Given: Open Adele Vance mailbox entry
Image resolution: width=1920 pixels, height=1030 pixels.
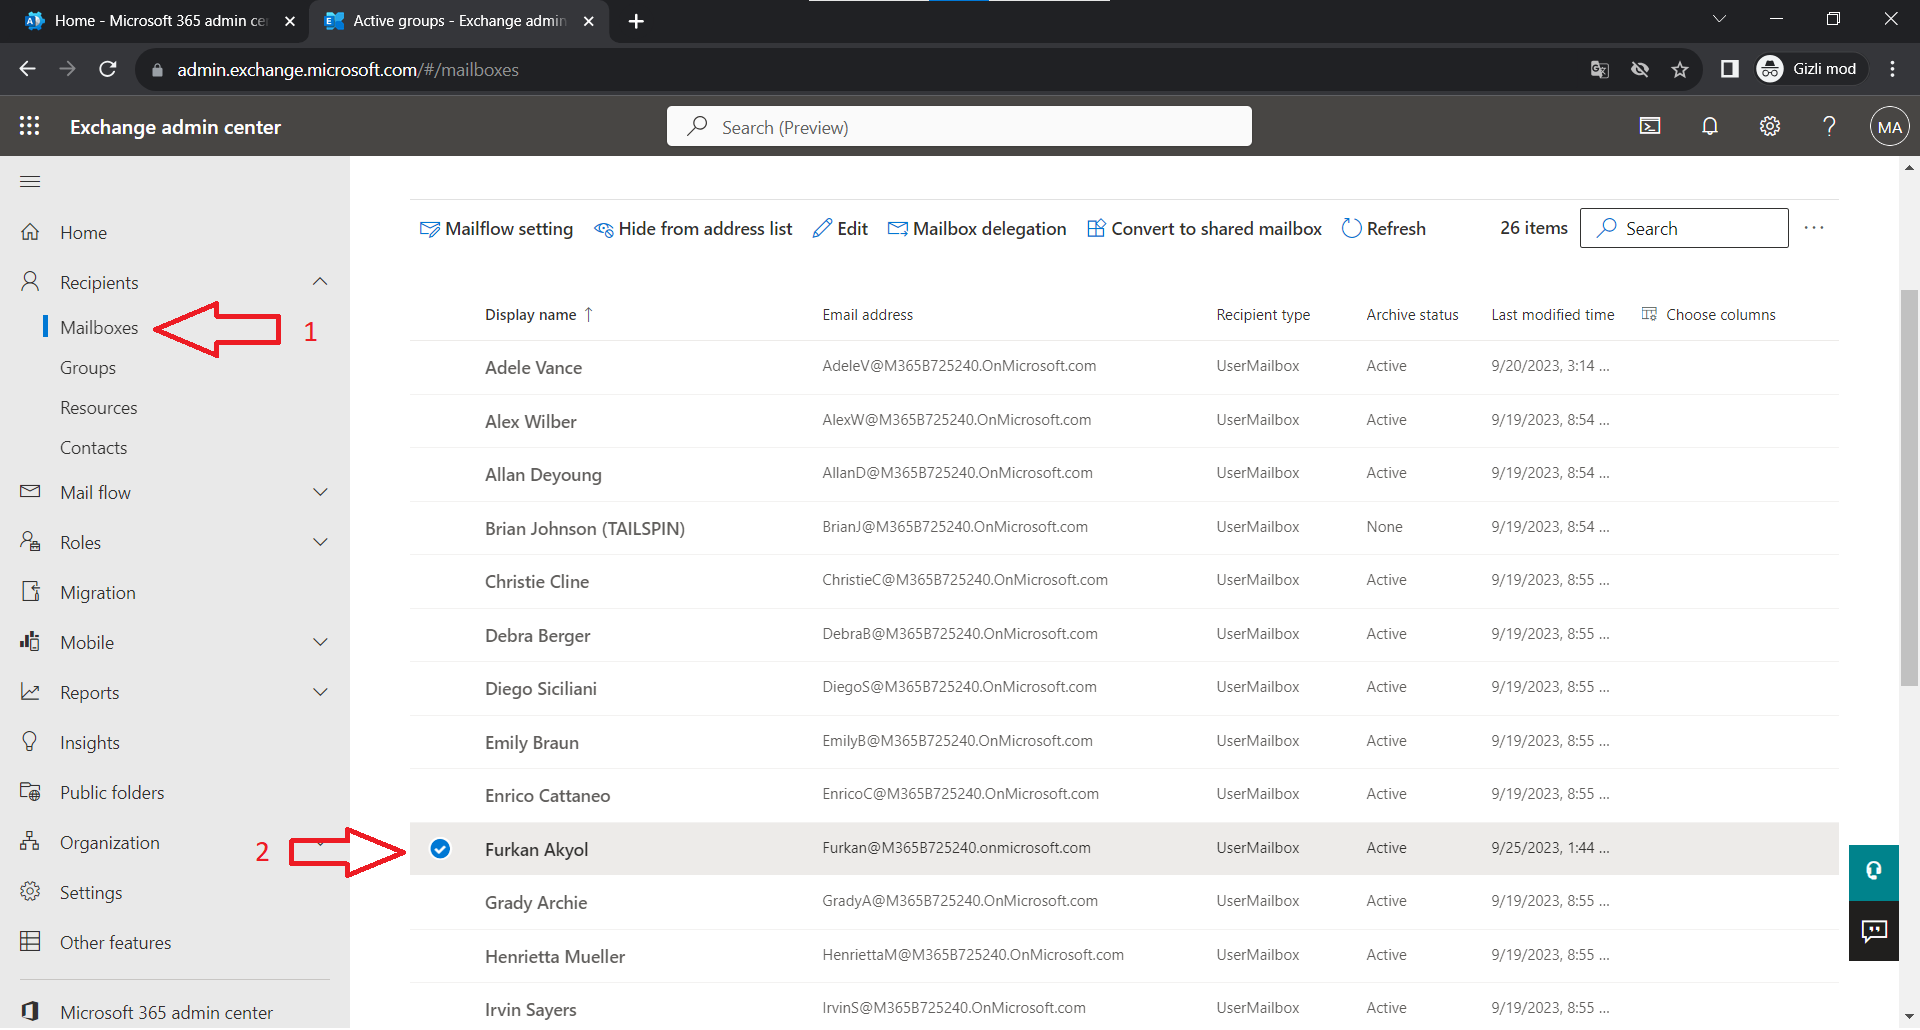Looking at the screenshot, I should pyautogui.click(x=533, y=368).
